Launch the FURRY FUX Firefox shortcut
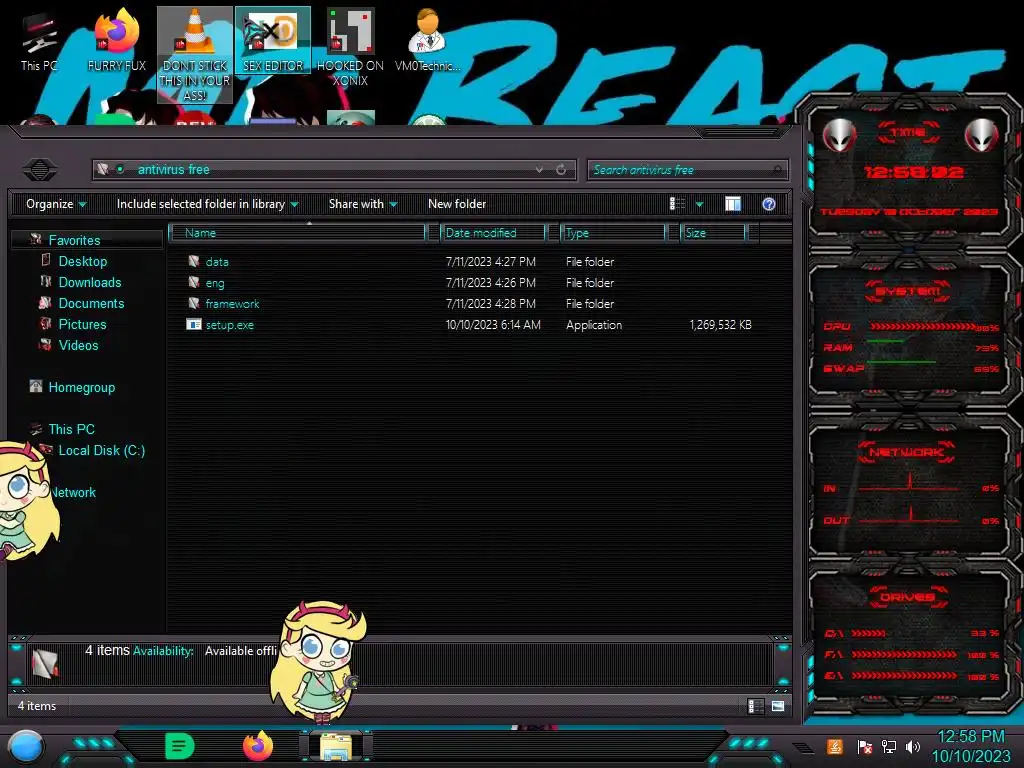 pos(116,40)
